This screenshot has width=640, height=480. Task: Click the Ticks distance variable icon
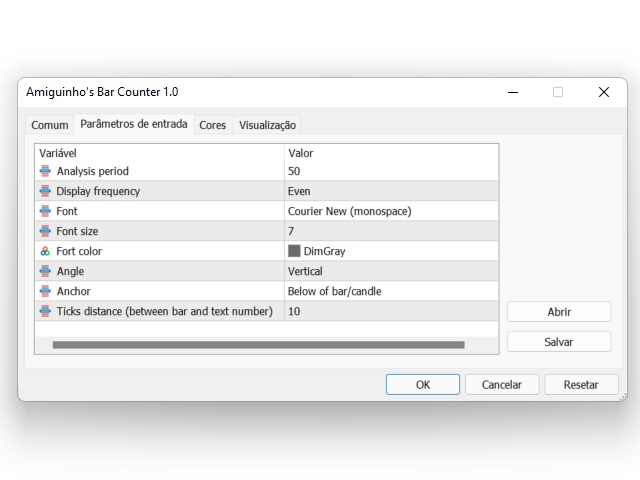pos(45,311)
